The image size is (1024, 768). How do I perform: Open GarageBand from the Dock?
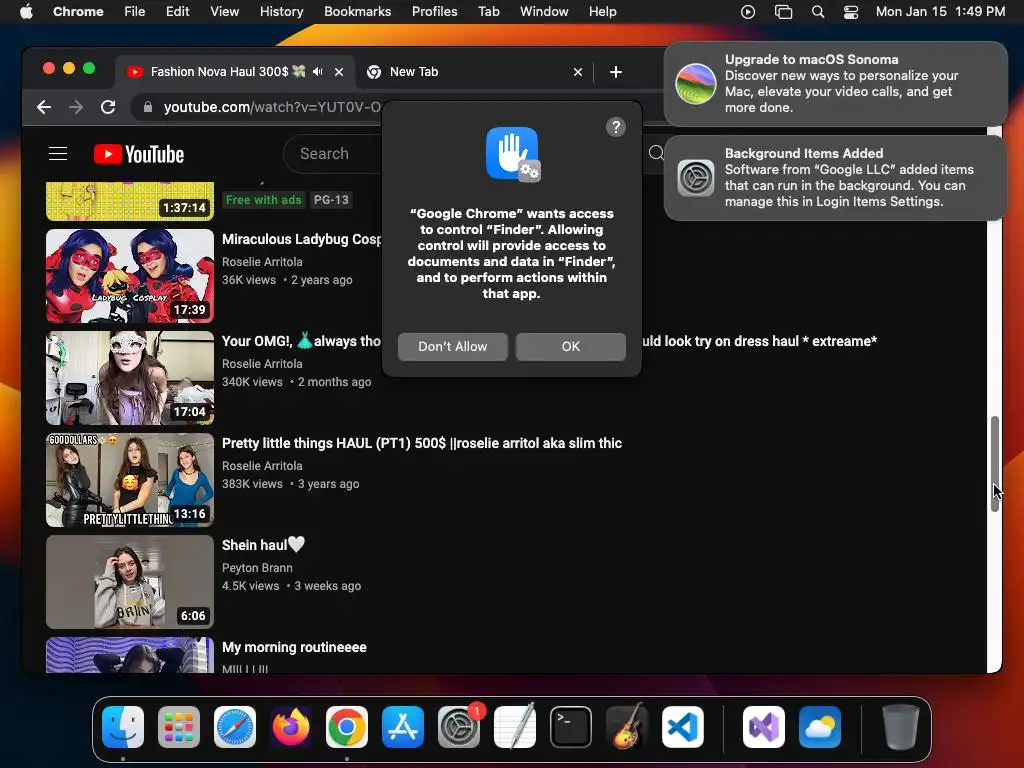click(x=627, y=727)
